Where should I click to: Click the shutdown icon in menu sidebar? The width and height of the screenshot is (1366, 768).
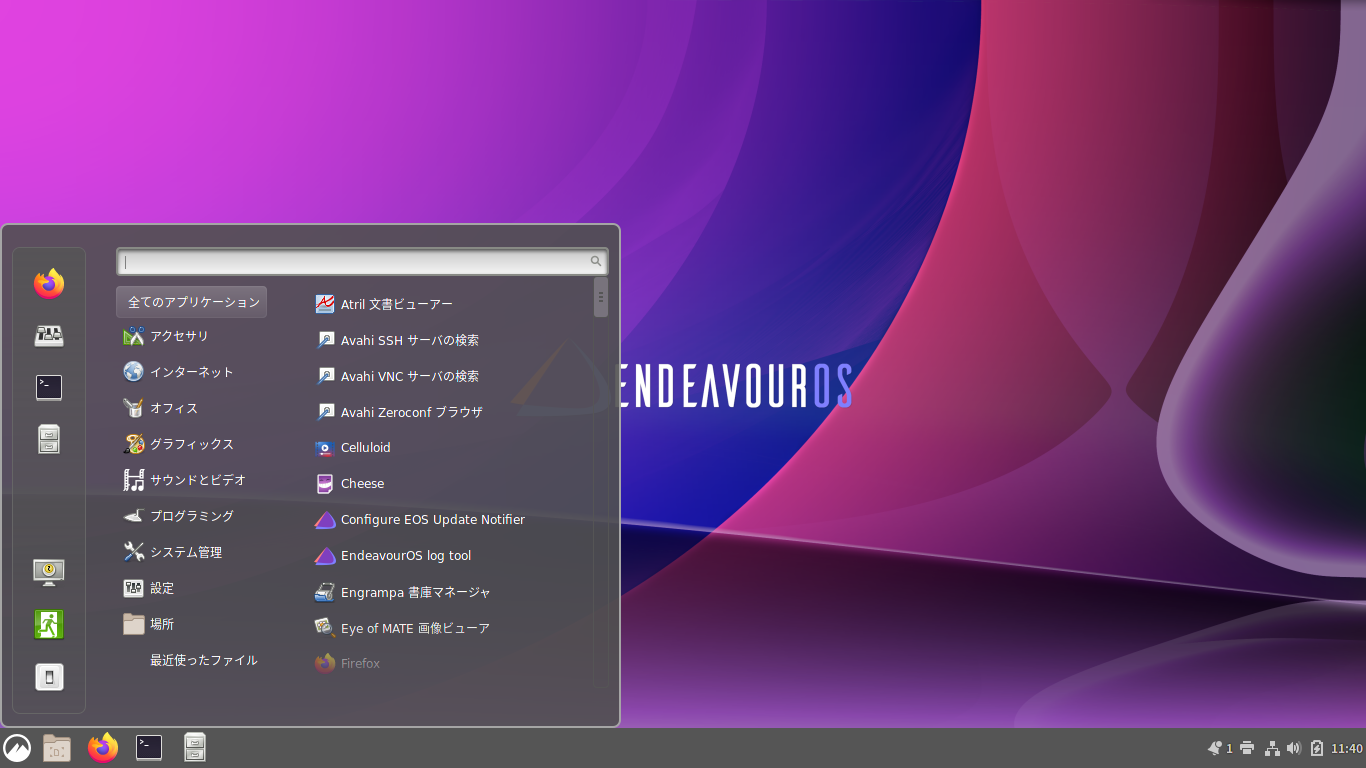coord(49,677)
